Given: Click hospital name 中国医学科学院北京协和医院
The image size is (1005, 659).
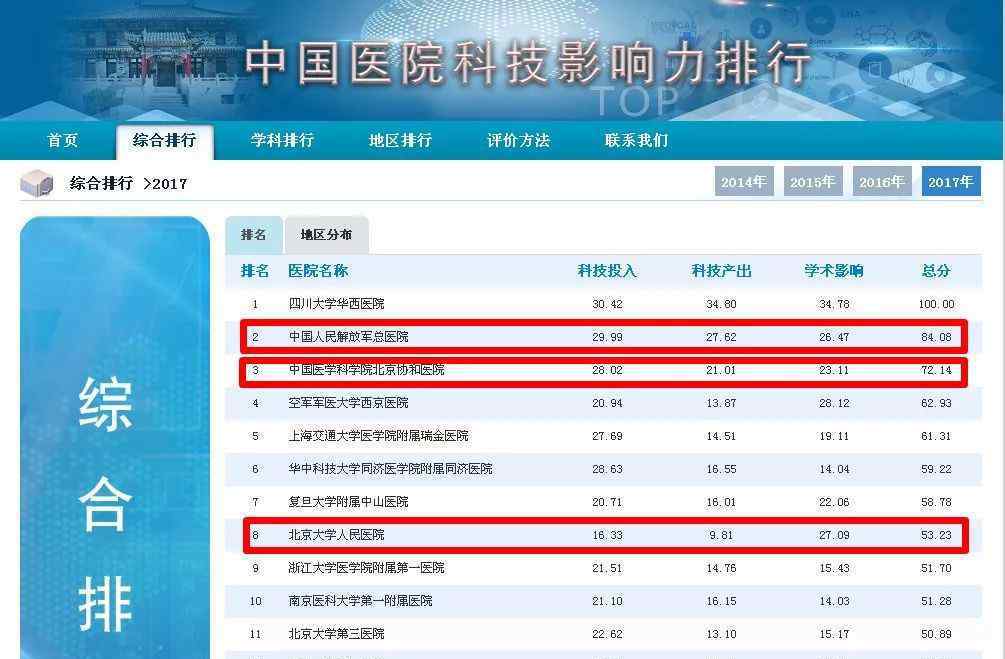Looking at the screenshot, I should (367, 370).
